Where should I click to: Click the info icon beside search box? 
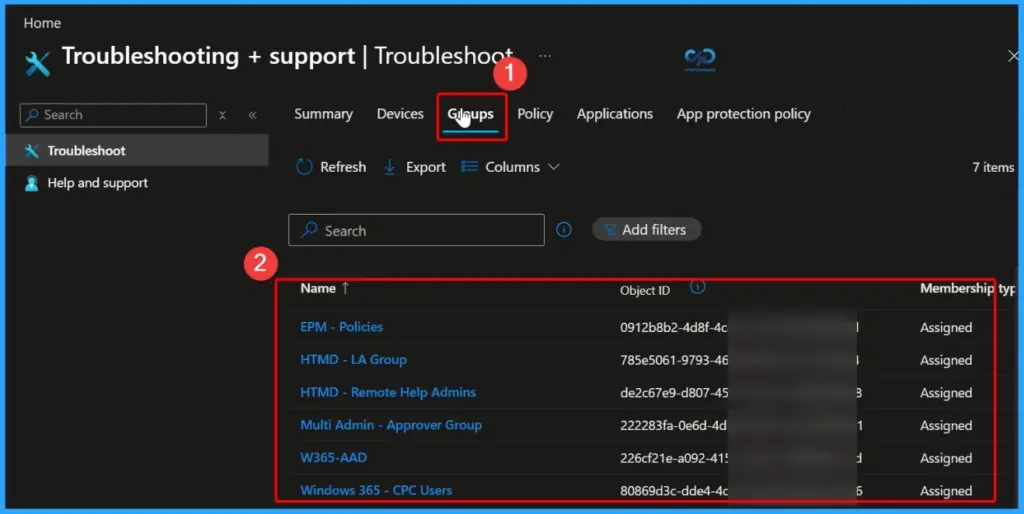click(x=564, y=230)
